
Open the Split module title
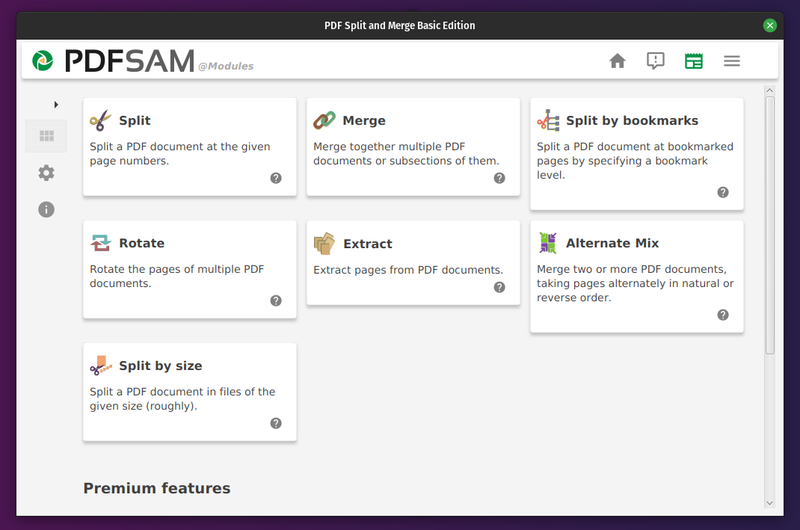pos(135,121)
